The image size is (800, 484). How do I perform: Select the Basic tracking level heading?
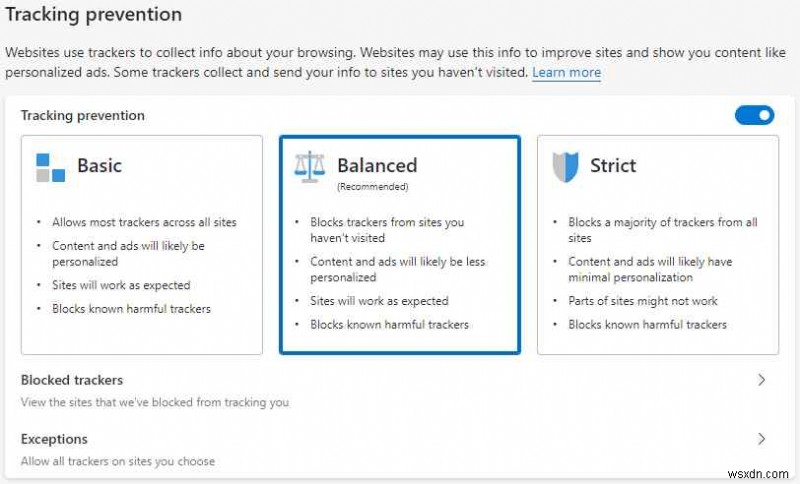coord(99,166)
